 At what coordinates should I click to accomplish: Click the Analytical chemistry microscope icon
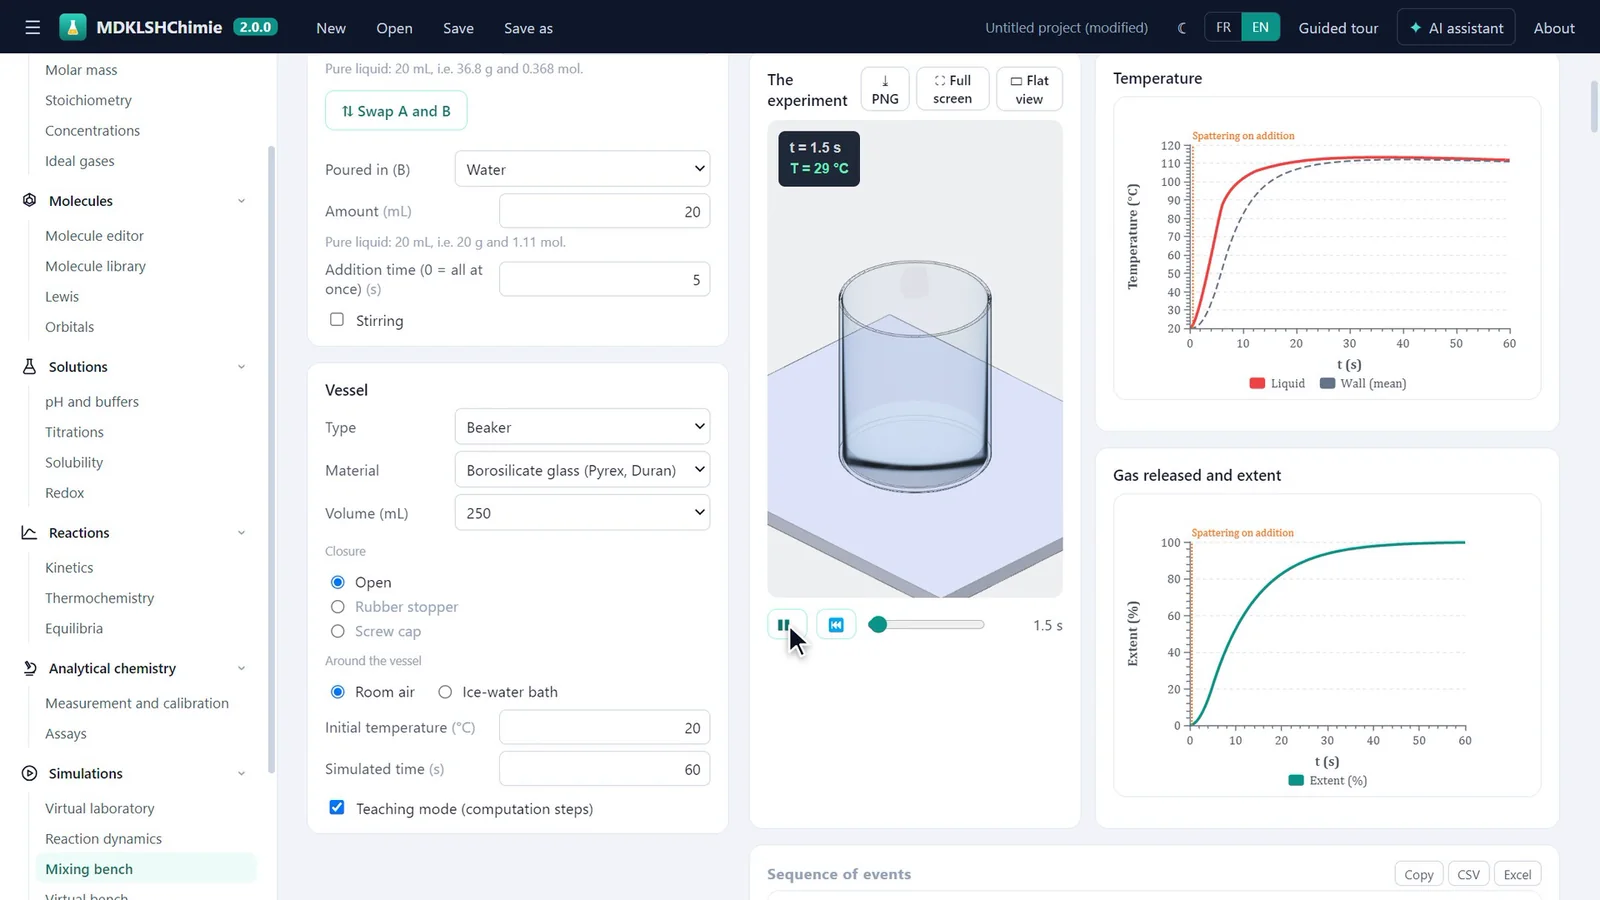click(30, 668)
